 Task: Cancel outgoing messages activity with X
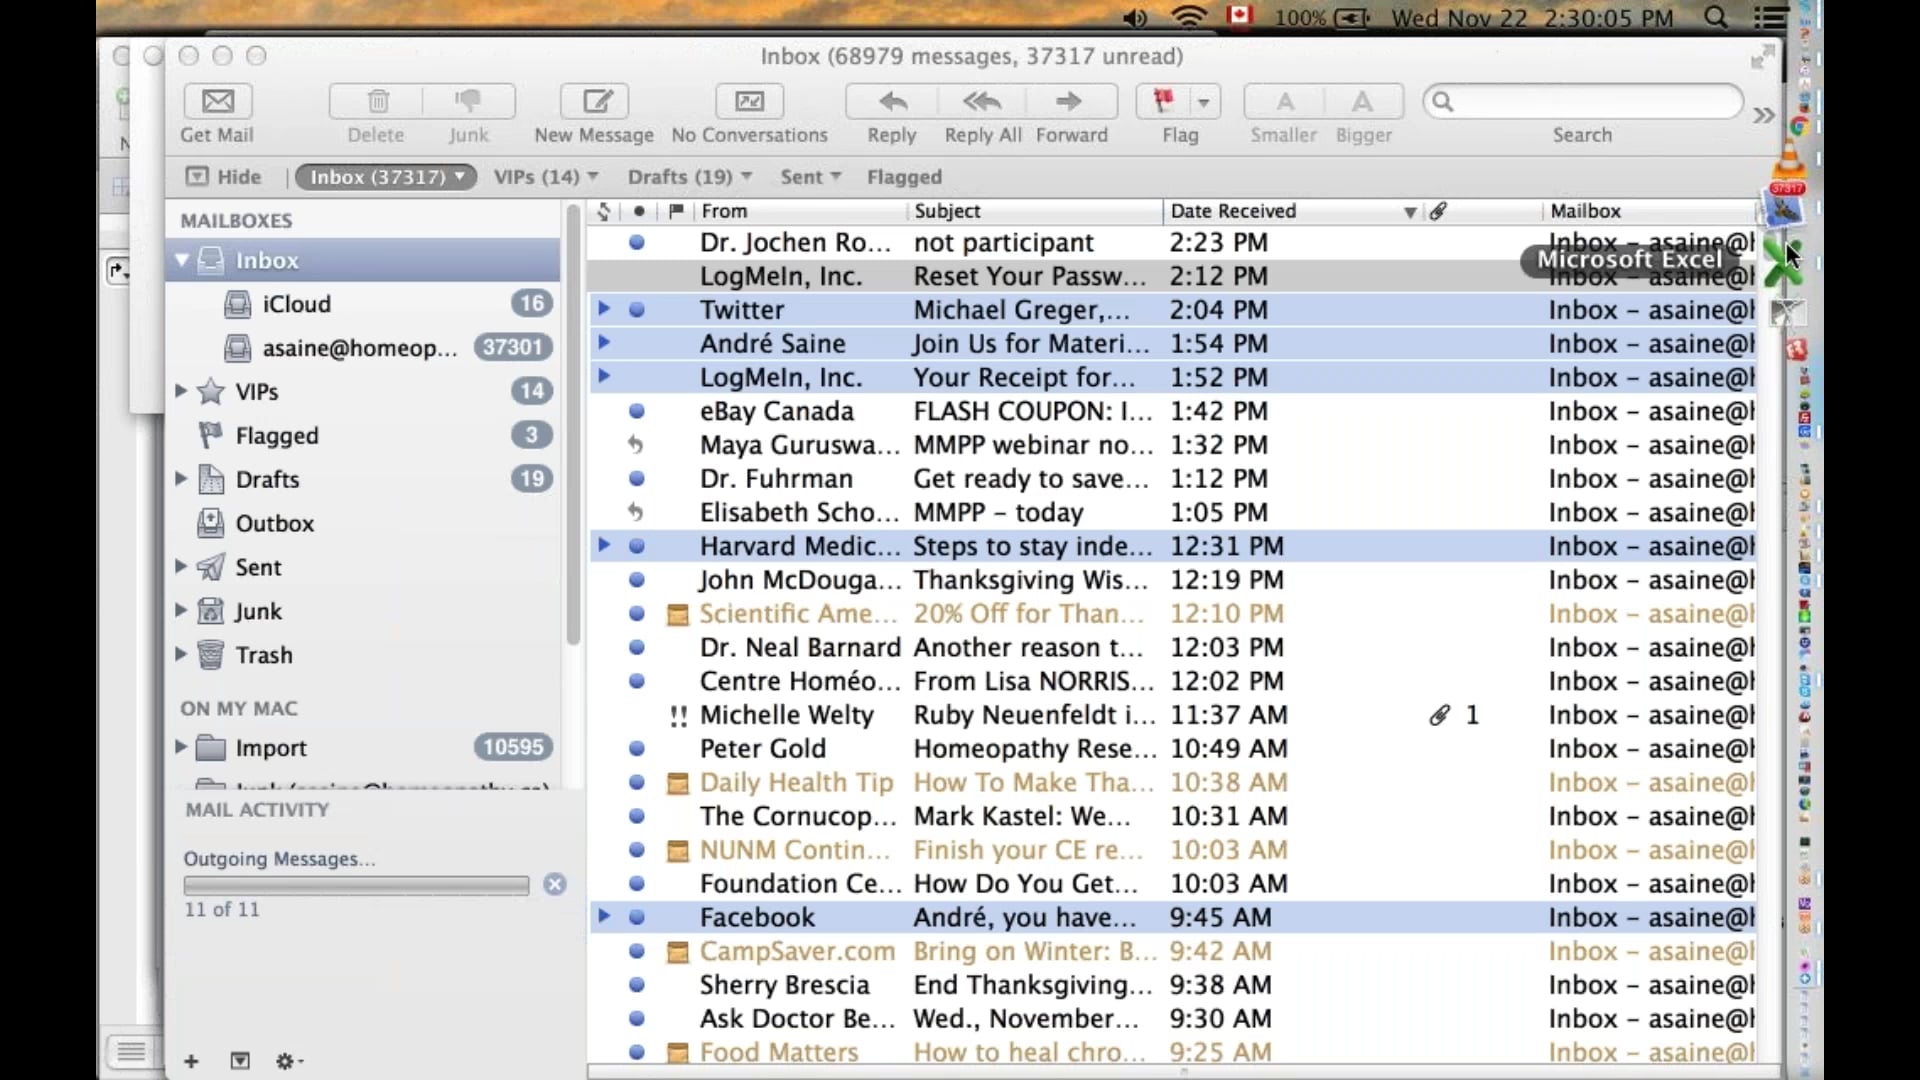[x=555, y=884]
